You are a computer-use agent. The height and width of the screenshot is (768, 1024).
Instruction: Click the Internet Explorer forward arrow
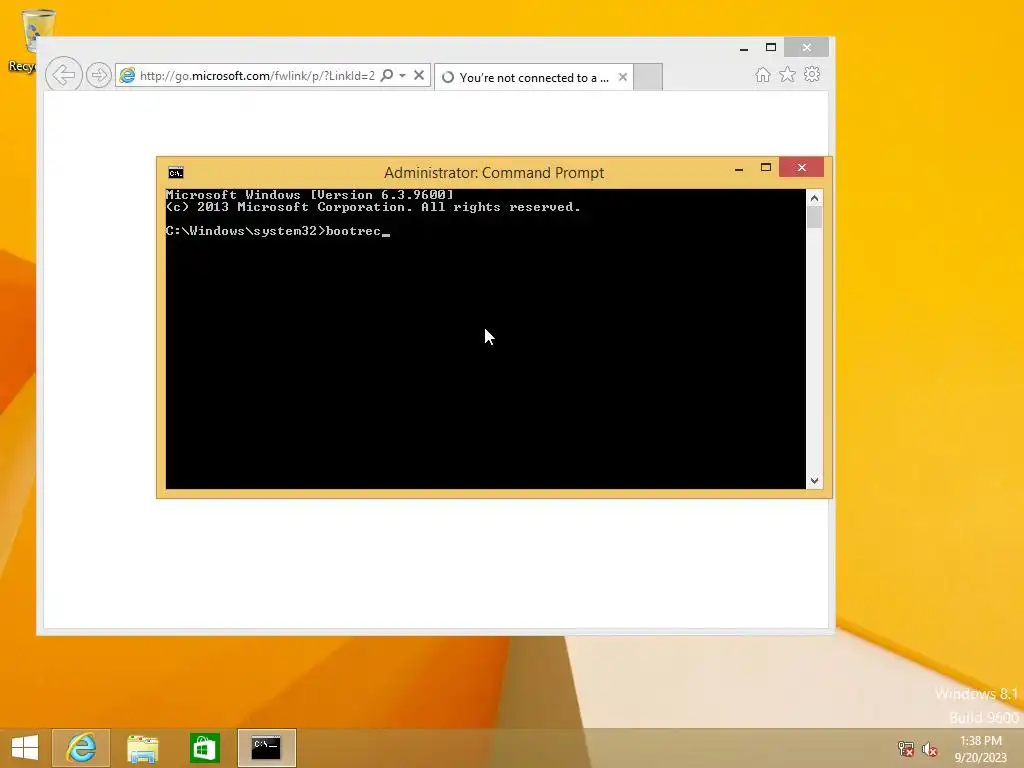pos(99,76)
